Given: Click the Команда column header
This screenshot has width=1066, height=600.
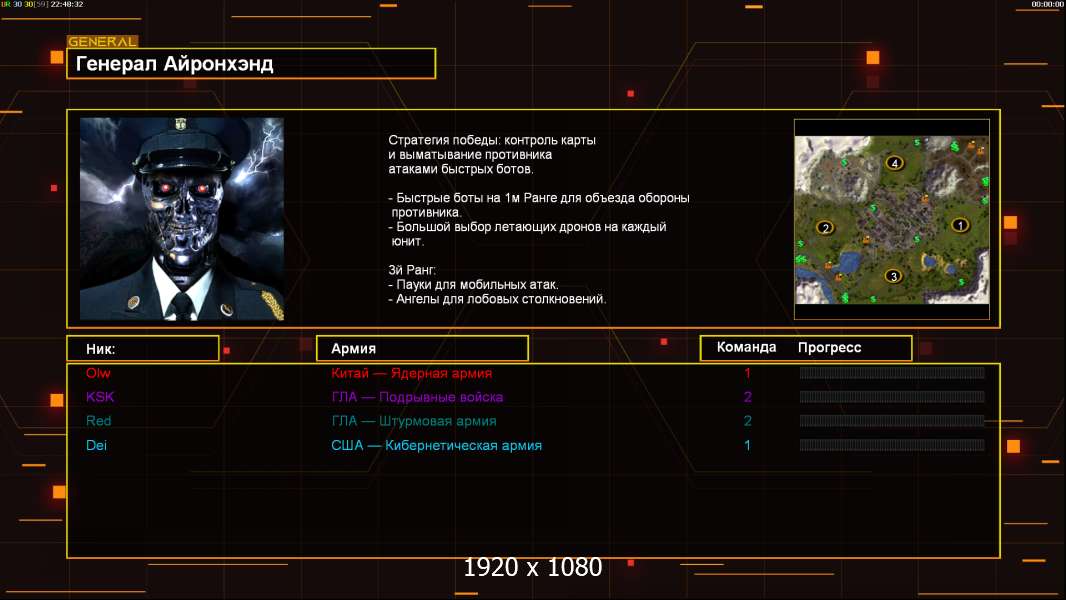Looking at the screenshot, I should pos(746,347).
